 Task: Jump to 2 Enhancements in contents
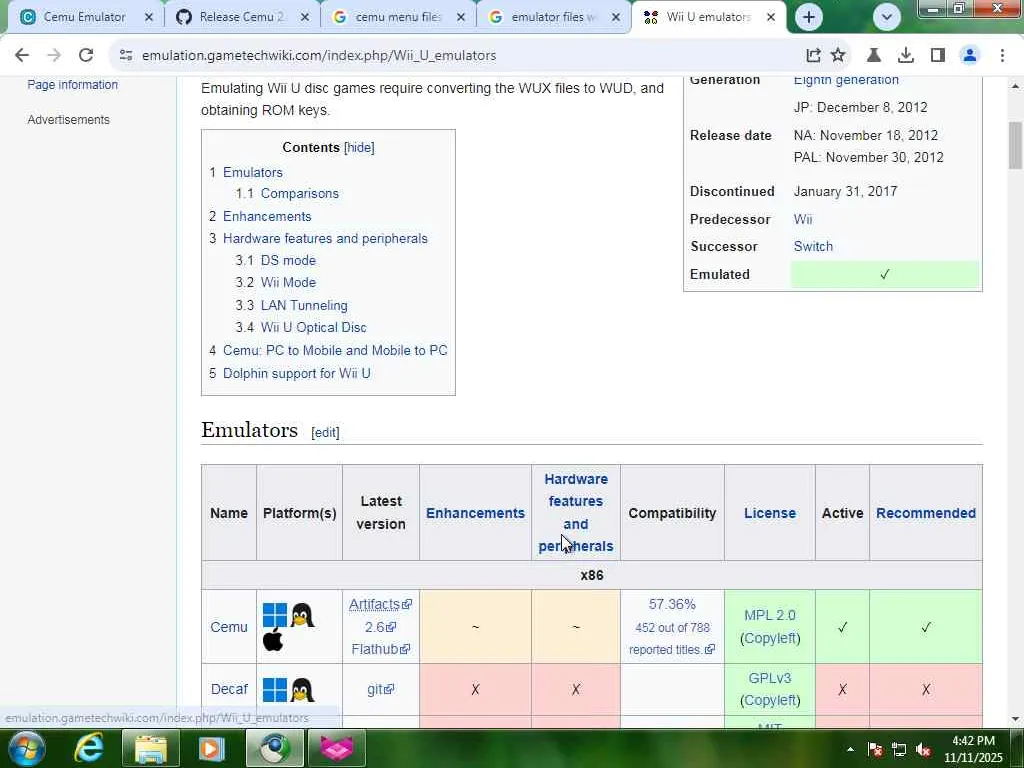coord(261,217)
